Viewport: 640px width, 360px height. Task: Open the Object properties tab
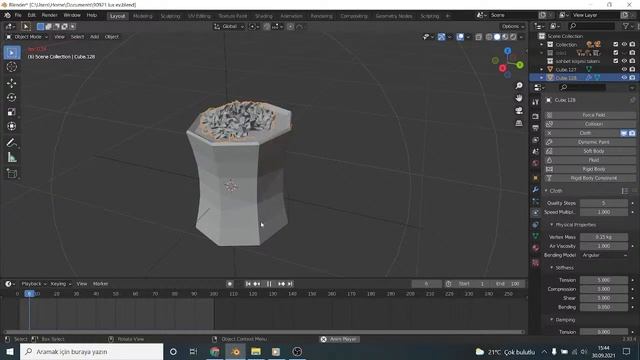click(536, 178)
